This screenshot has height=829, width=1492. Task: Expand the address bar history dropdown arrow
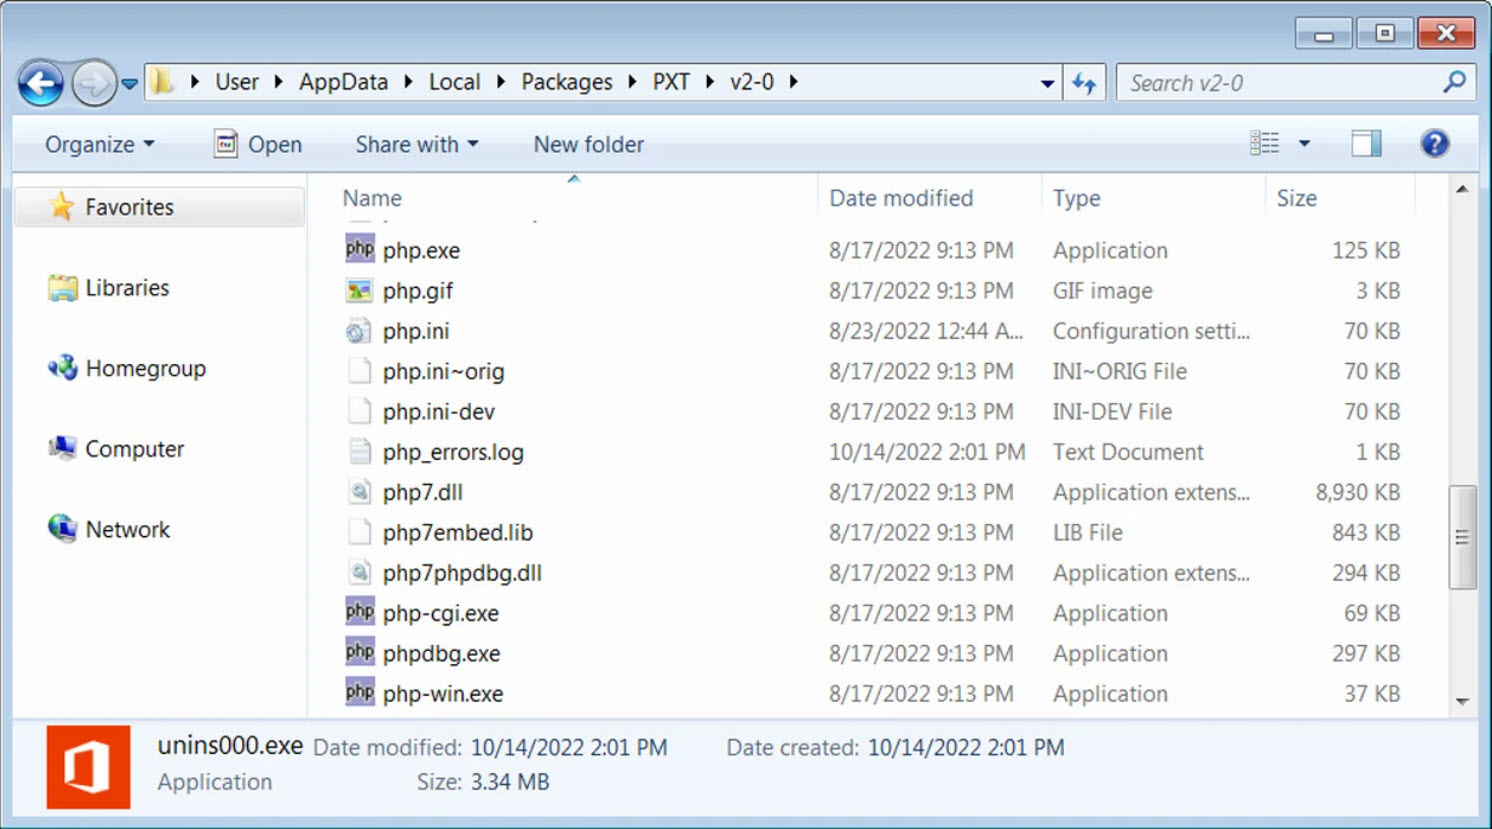(x=1047, y=84)
